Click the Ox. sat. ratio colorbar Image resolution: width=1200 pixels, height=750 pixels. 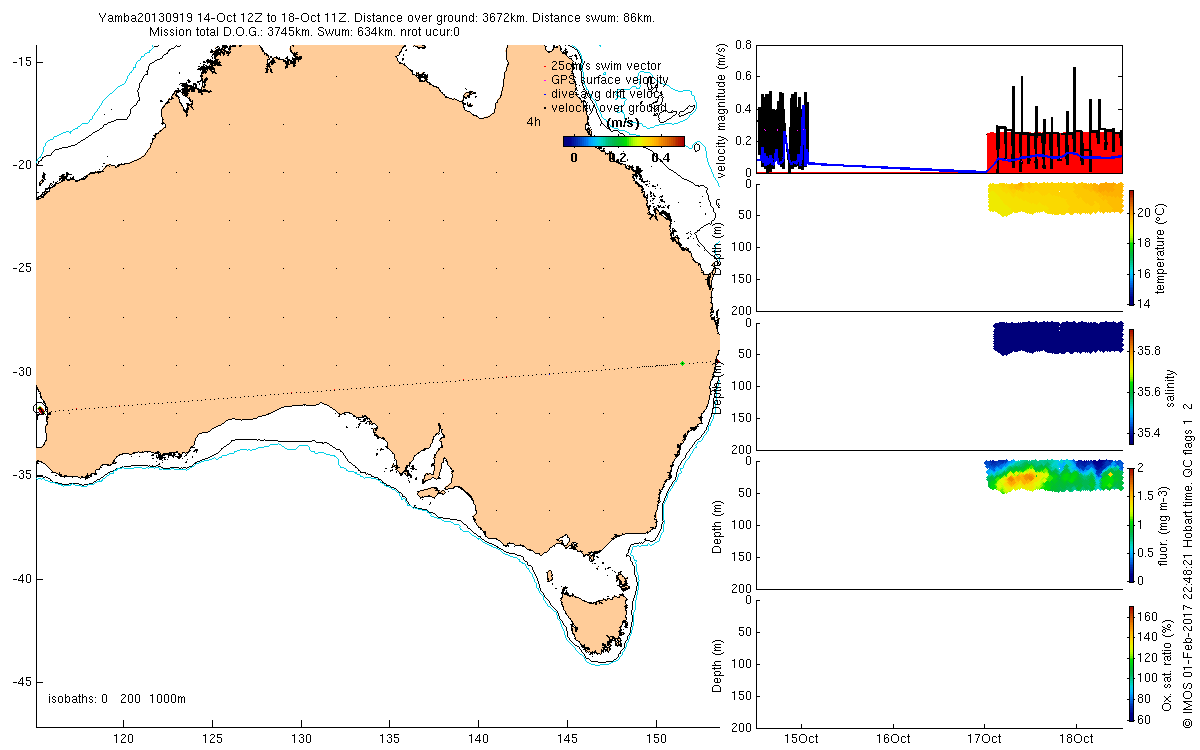coord(1131,663)
